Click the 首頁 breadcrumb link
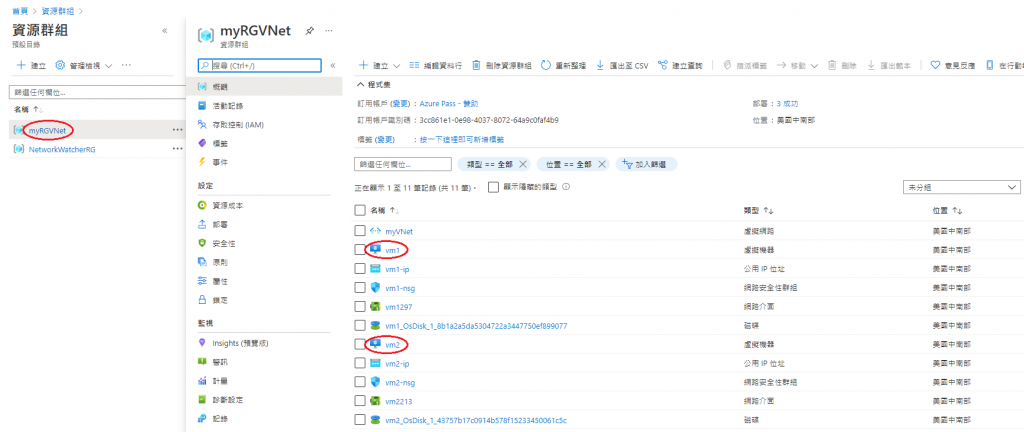Viewport: 1024px width, 432px height. tap(20, 11)
